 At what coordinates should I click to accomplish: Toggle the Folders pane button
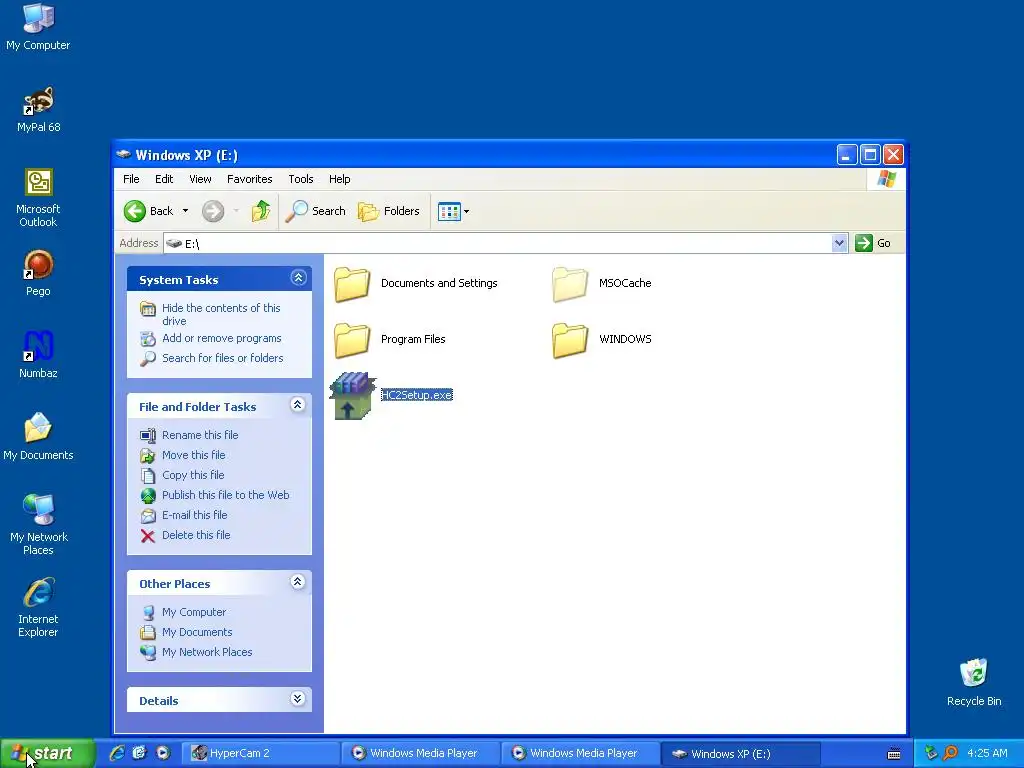click(x=389, y=211)
